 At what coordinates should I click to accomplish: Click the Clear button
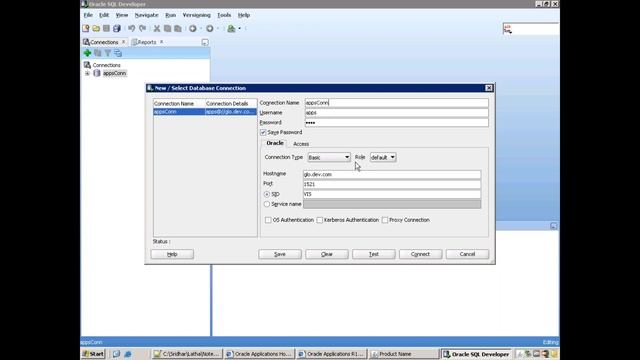click(327, 254)
